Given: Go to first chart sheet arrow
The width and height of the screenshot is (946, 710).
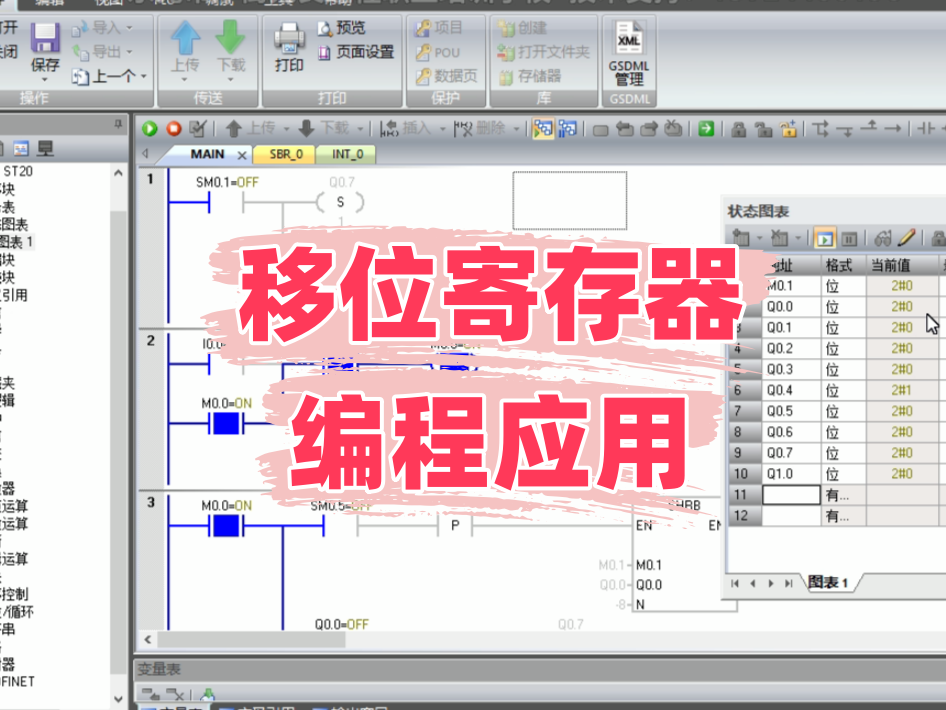Looking at the screenshot, I should pyautogui.click(x=734, y=583).
